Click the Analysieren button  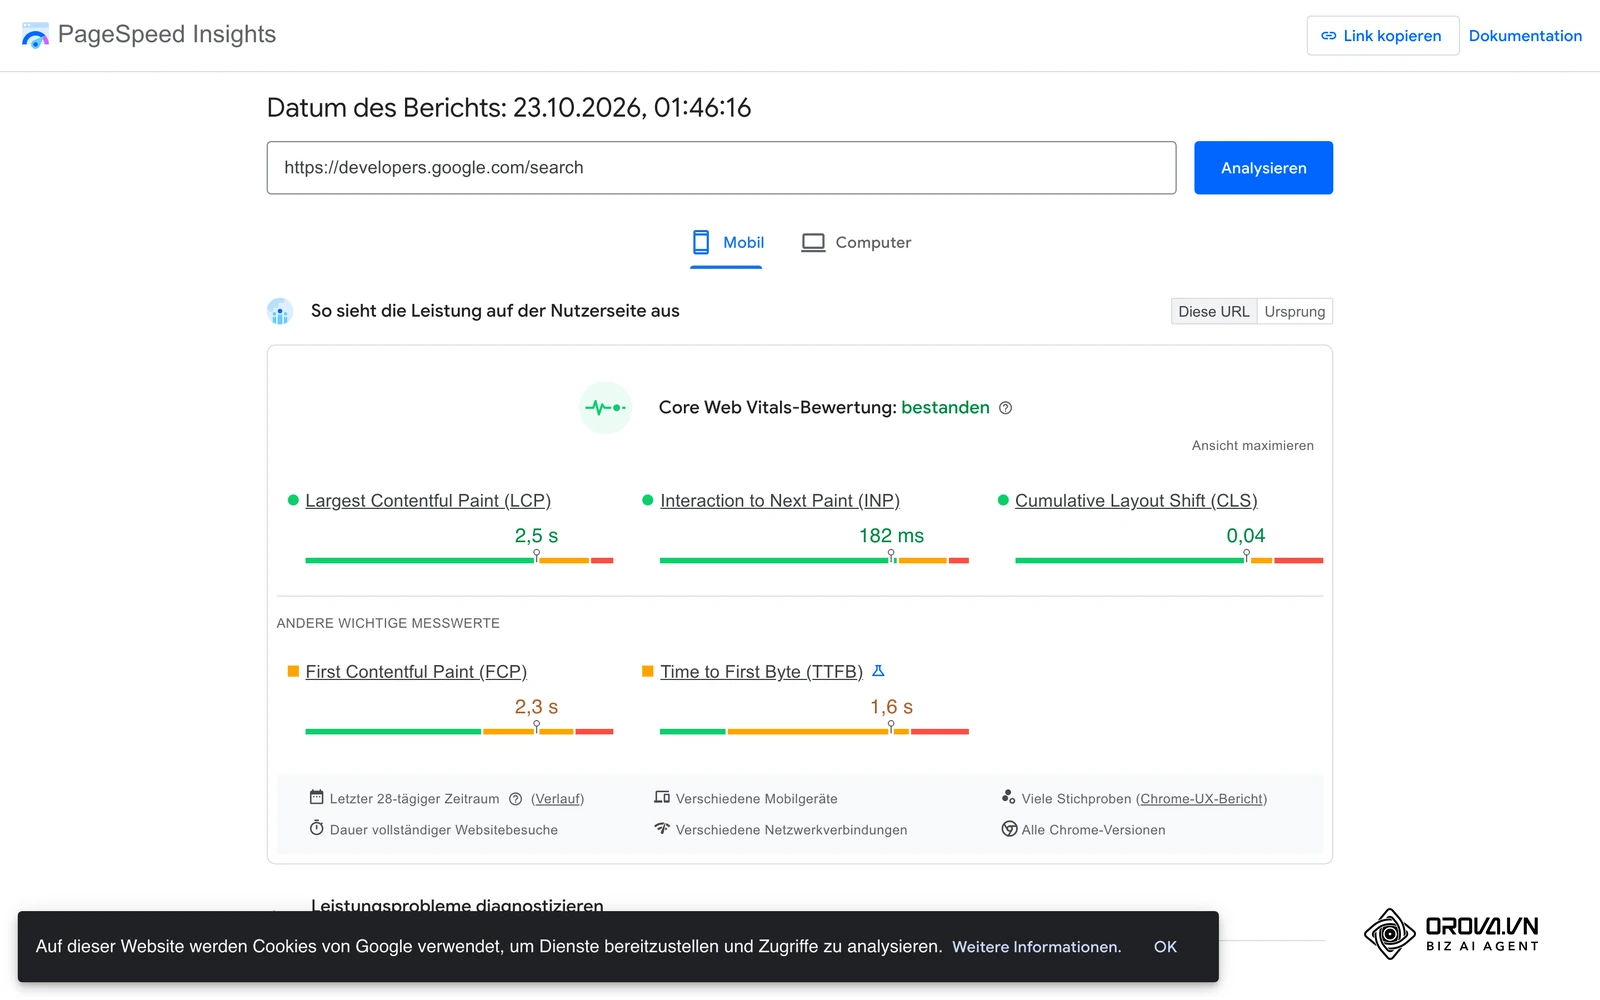(x=1263, y=168)
